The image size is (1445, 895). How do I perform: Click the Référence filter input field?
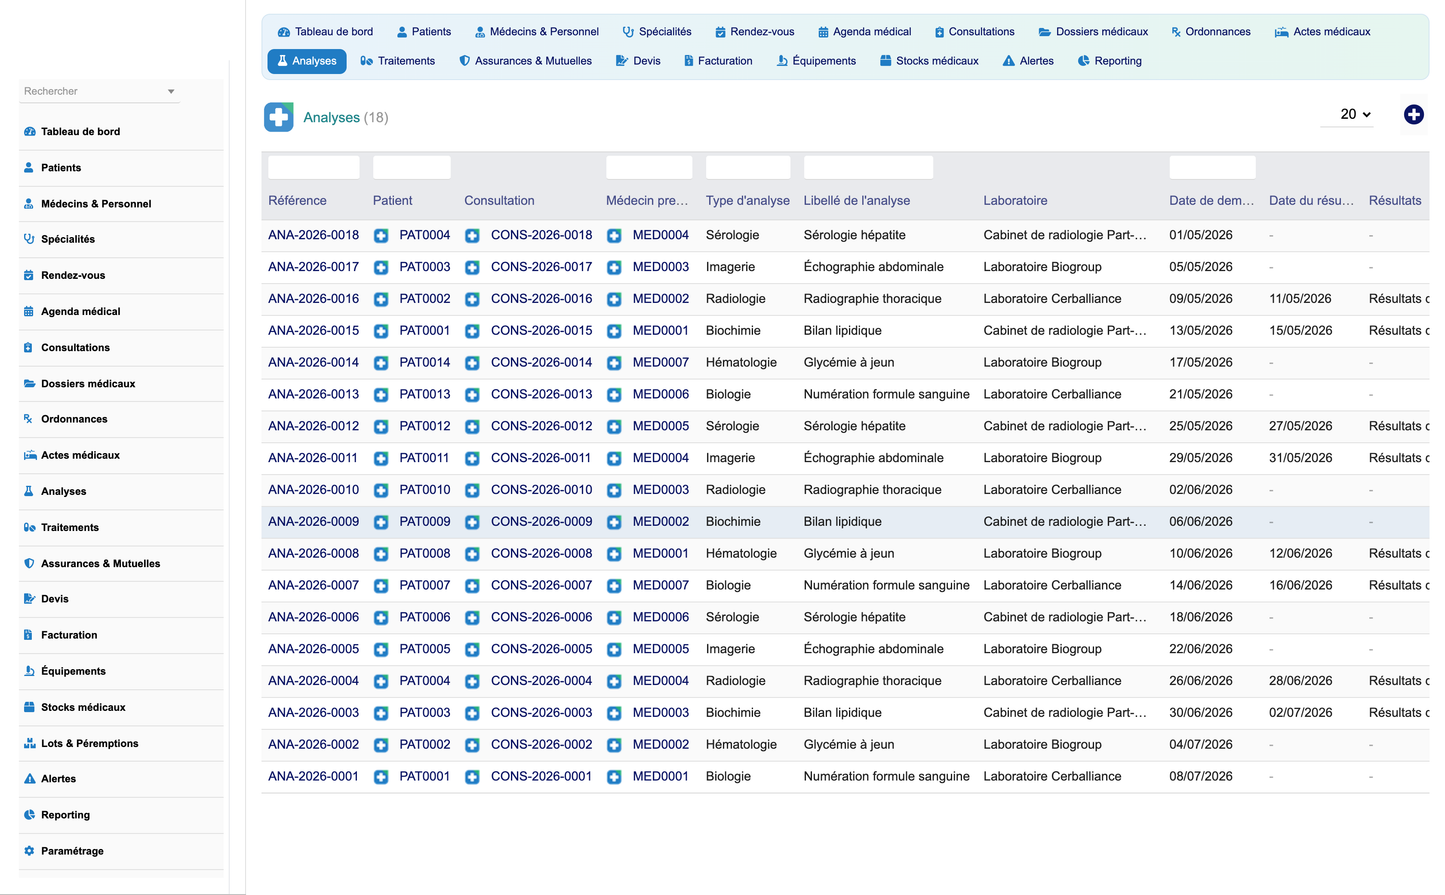point(313,167)
